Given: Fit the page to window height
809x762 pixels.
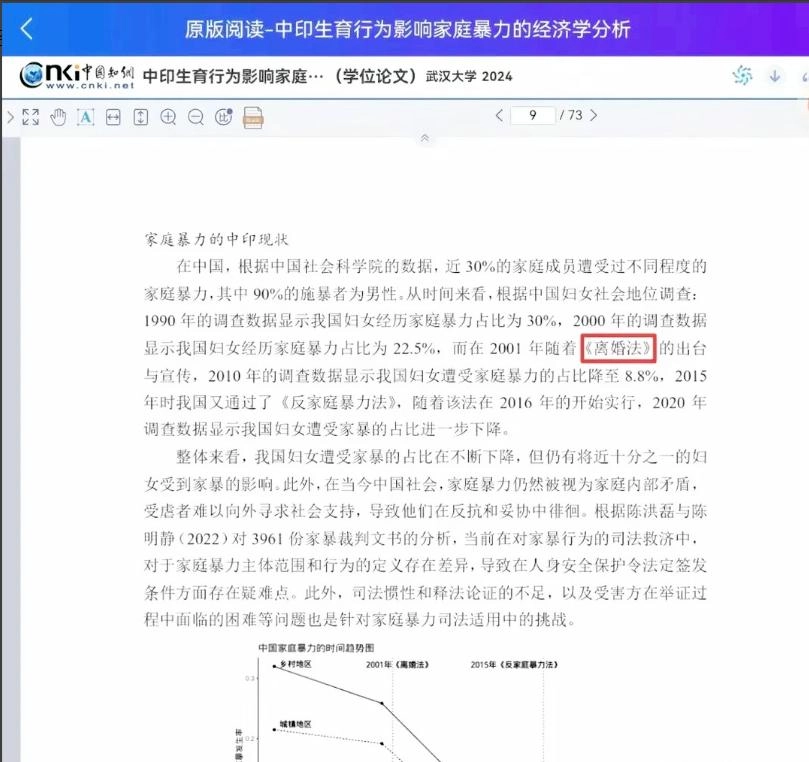Looking at the screenshot, I should click(140, 117).
